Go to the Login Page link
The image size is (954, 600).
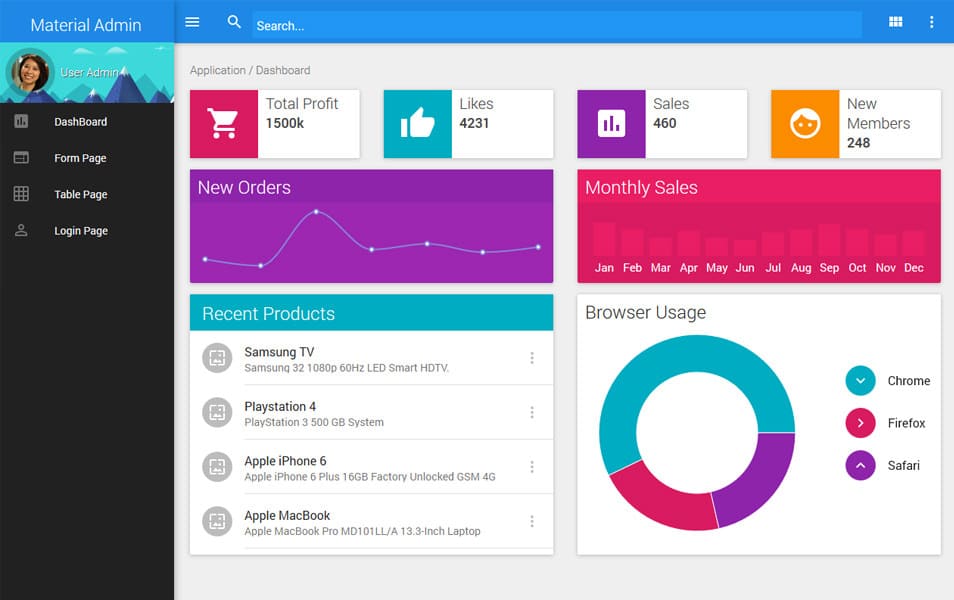80,230
